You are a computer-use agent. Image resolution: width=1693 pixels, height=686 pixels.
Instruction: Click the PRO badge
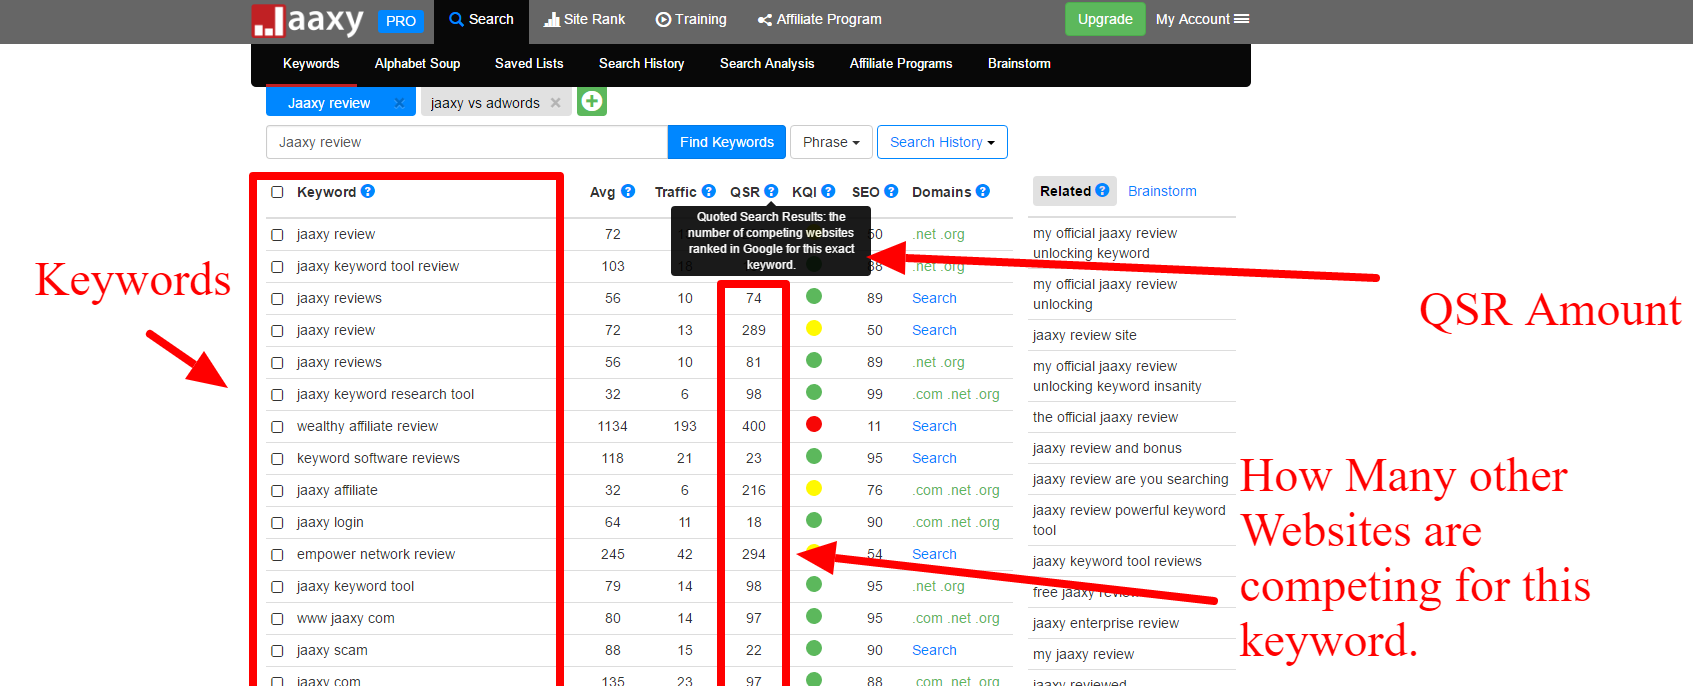[x=401, y=21]
